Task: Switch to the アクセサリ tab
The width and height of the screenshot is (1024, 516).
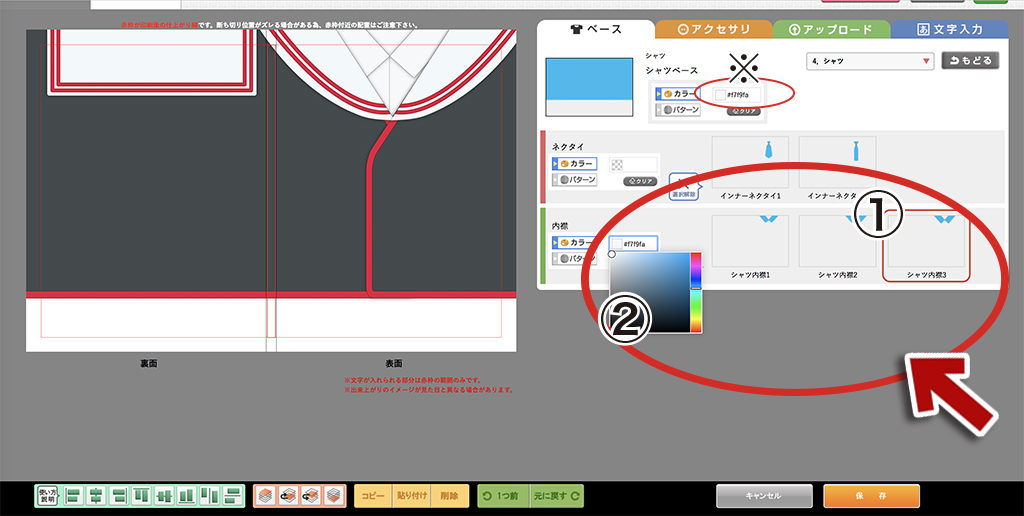Action: coord(714,29)
